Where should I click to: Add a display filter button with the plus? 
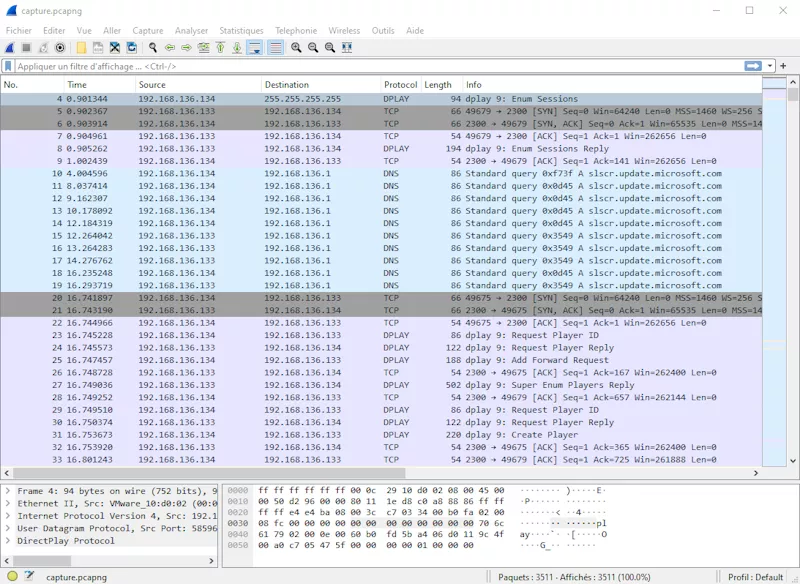783,66
